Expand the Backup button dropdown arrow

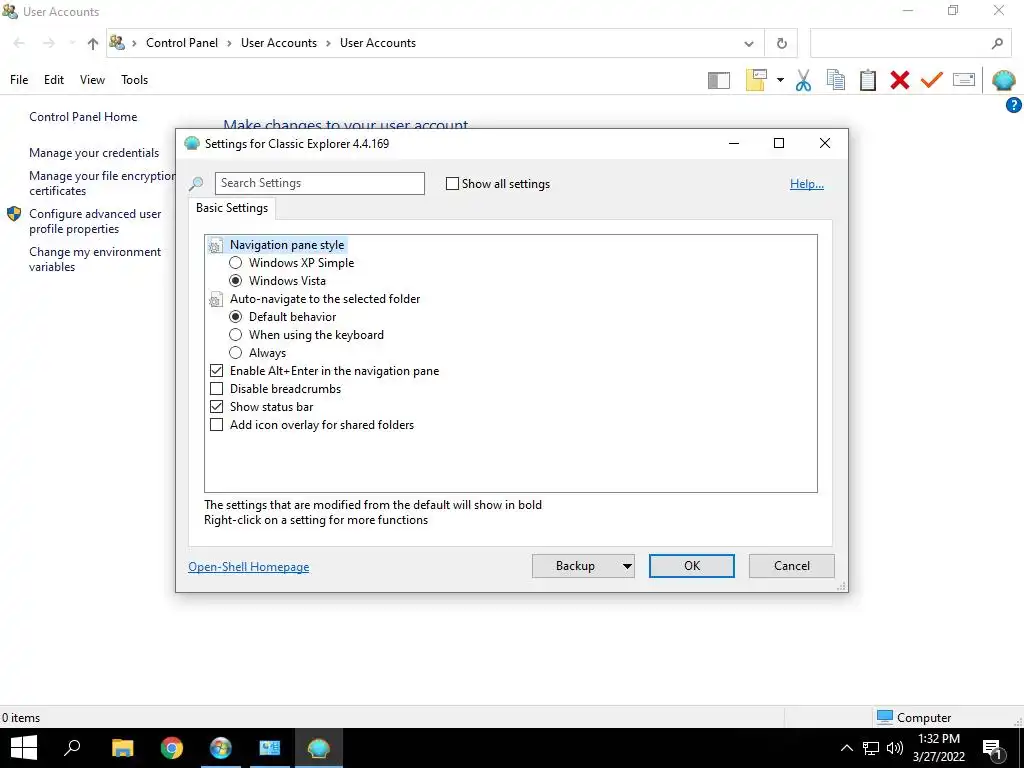[627, 566]
